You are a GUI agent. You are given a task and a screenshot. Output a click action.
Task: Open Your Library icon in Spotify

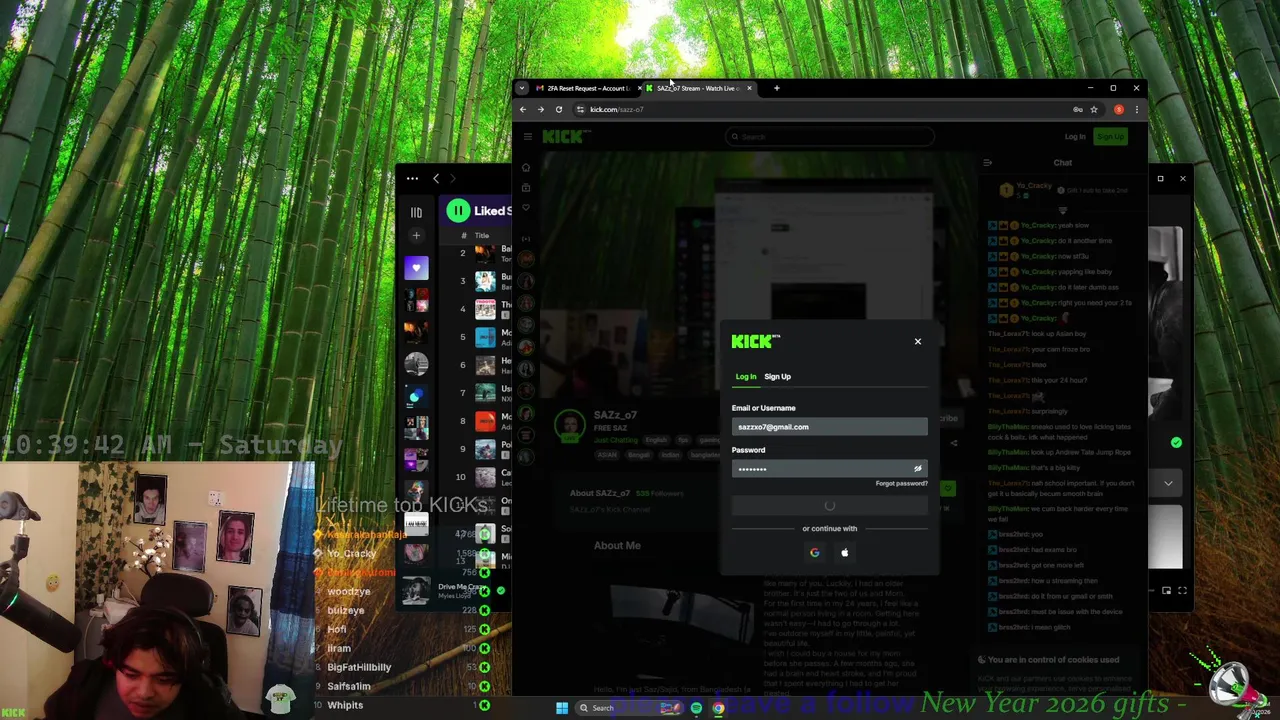[416, 212]
